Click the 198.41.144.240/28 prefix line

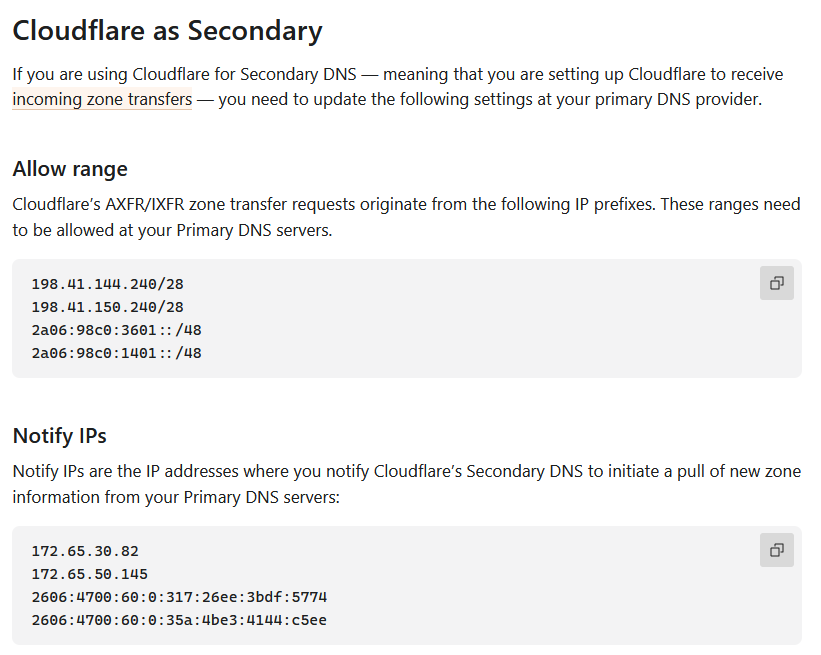[x=107, y=284]
